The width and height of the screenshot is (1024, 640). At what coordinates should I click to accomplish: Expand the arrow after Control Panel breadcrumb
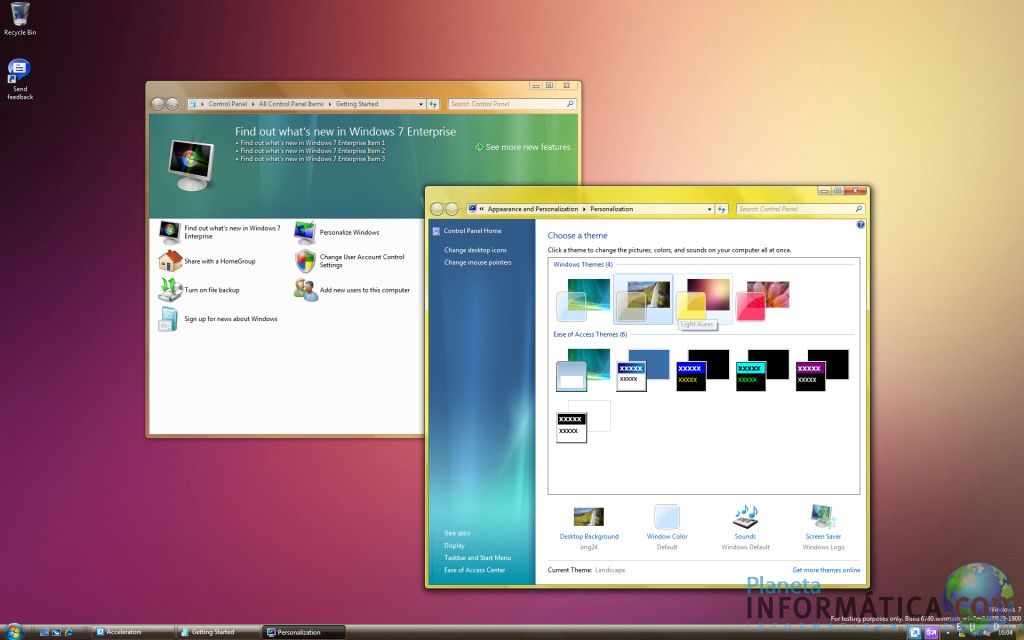(x=253, y=104)
